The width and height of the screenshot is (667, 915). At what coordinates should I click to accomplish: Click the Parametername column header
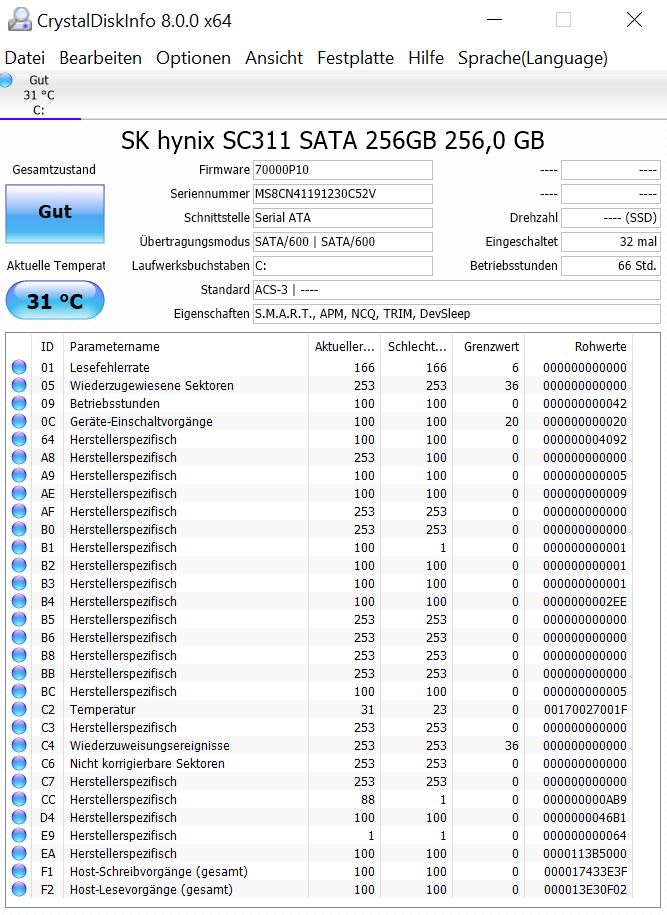point(186,347)
